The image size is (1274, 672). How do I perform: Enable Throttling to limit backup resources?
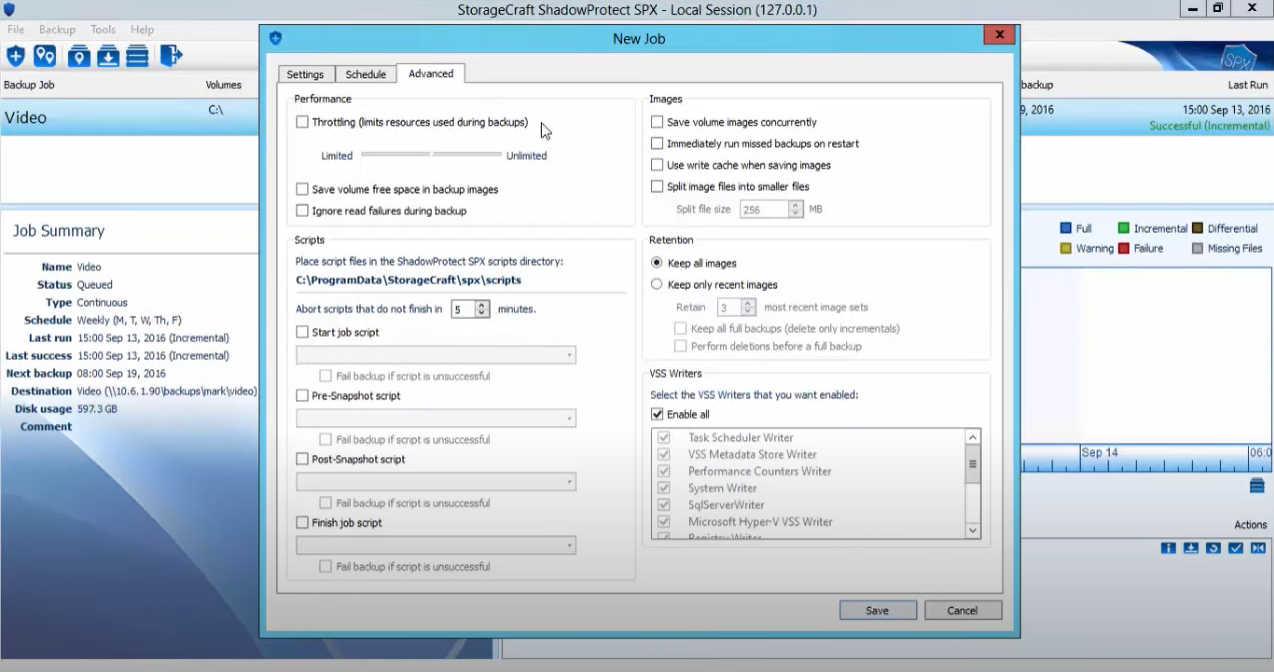[x=302, y=121]
